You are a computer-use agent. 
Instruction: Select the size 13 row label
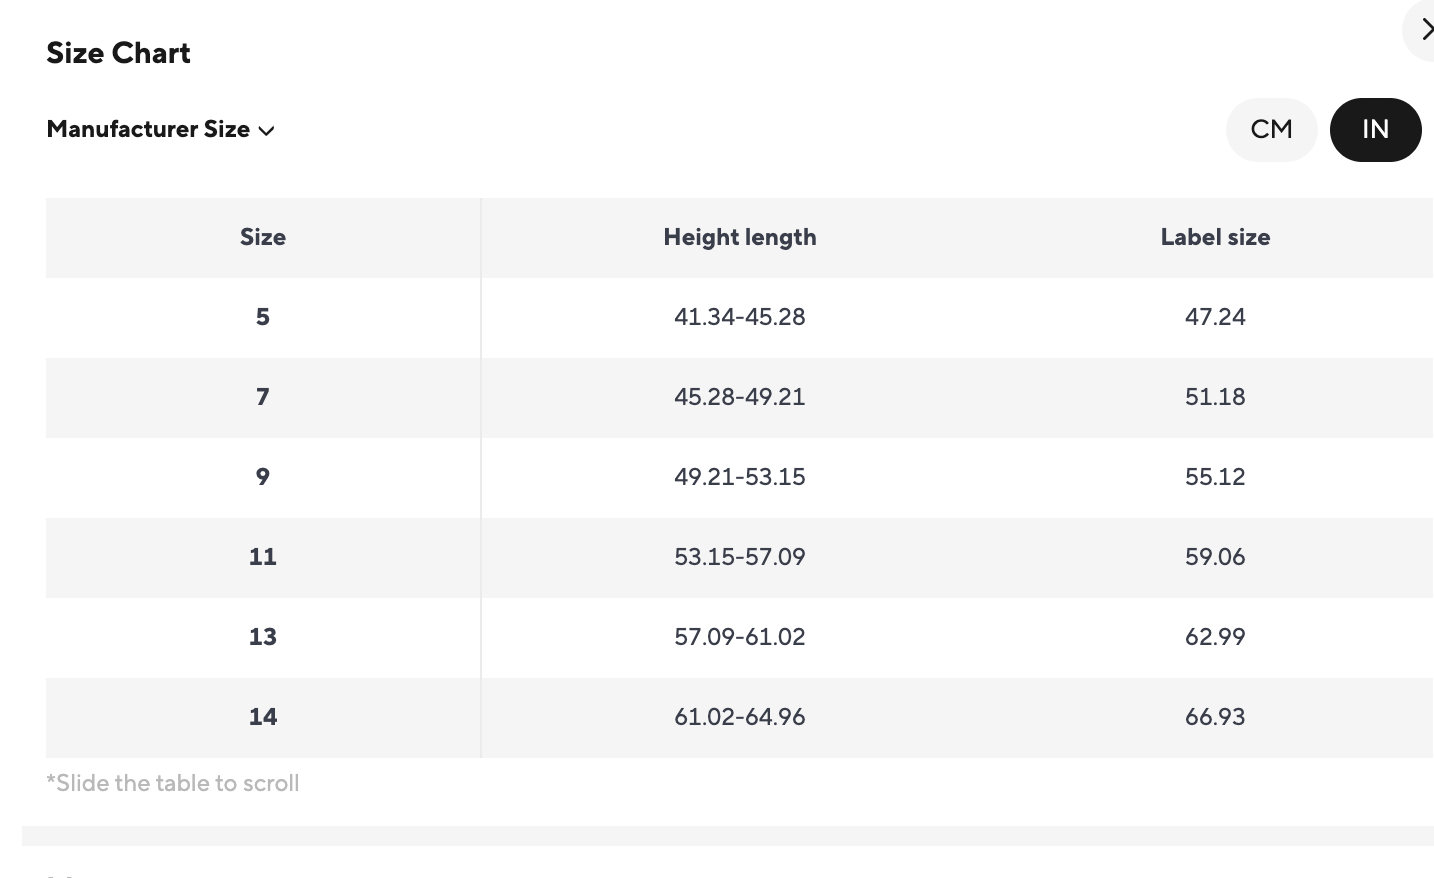click(263, 637)
